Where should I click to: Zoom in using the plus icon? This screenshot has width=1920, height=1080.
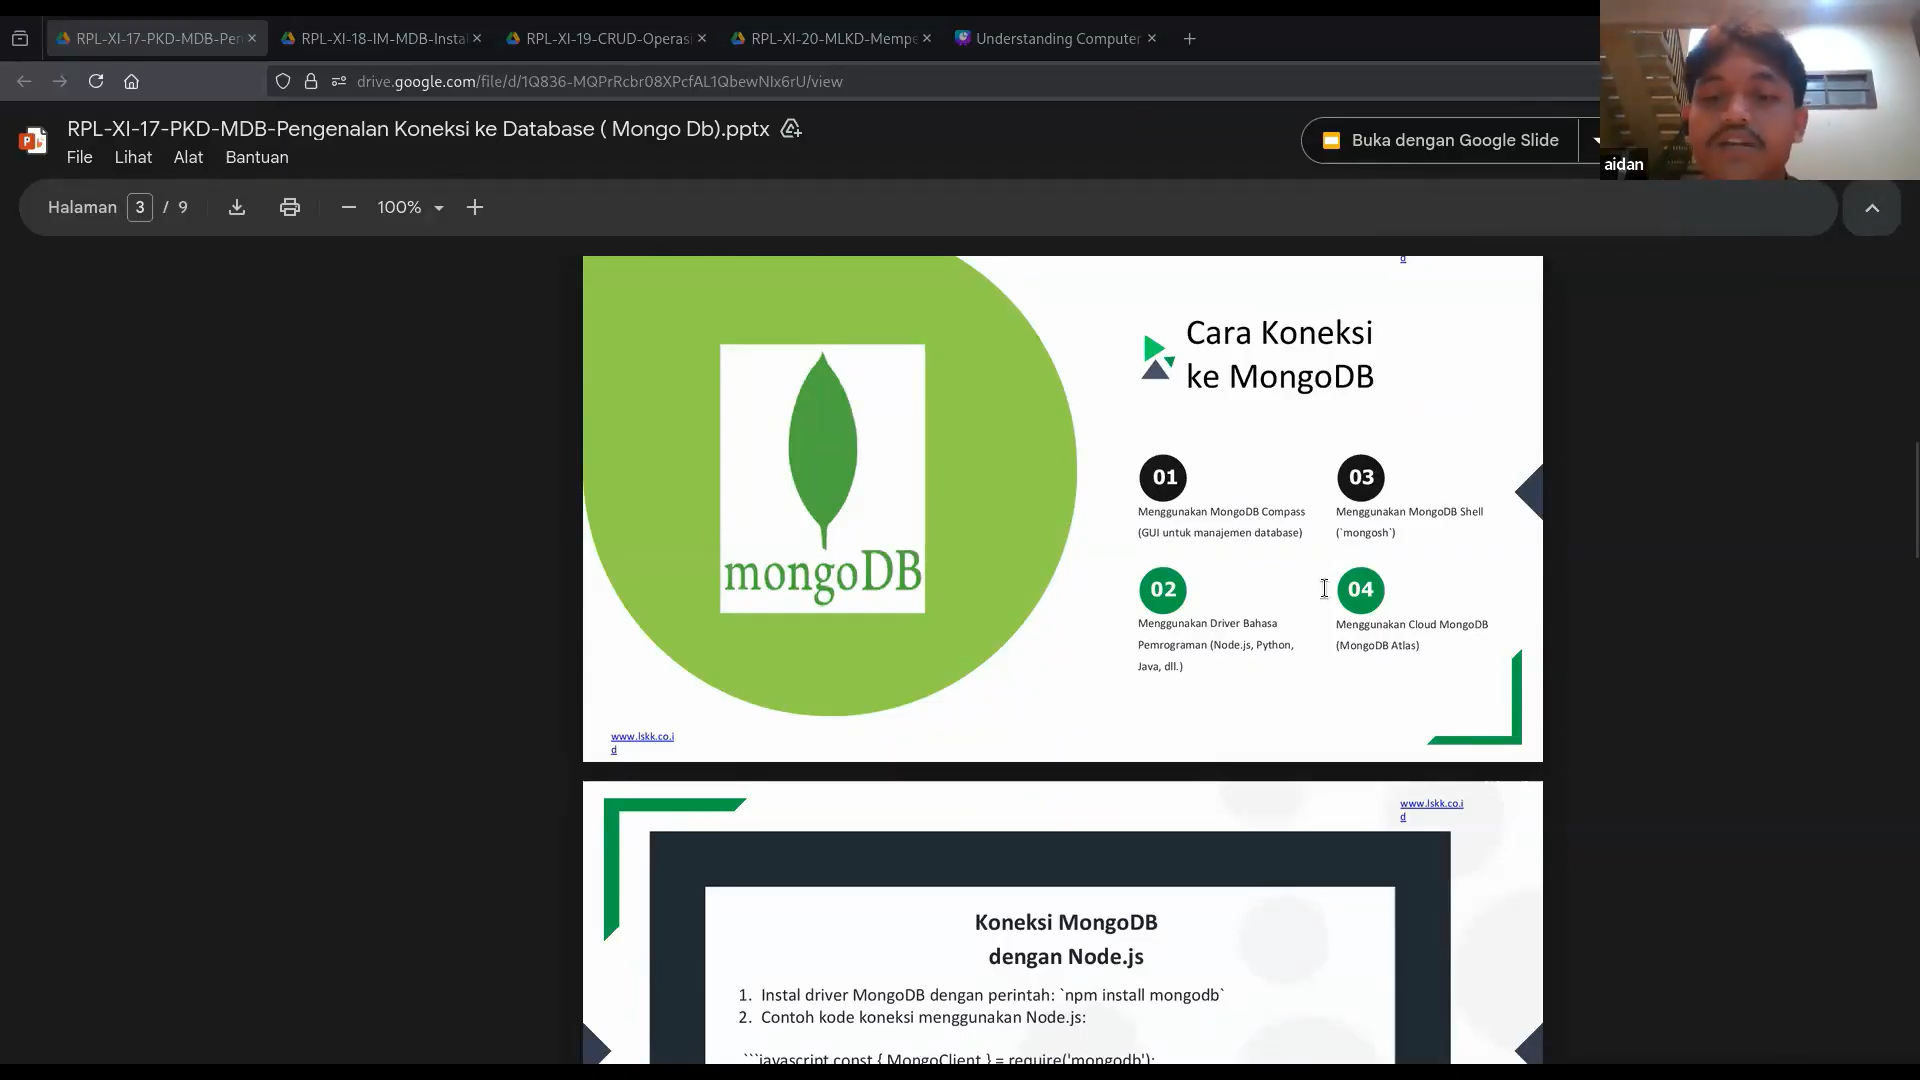(x=475, y=207)
